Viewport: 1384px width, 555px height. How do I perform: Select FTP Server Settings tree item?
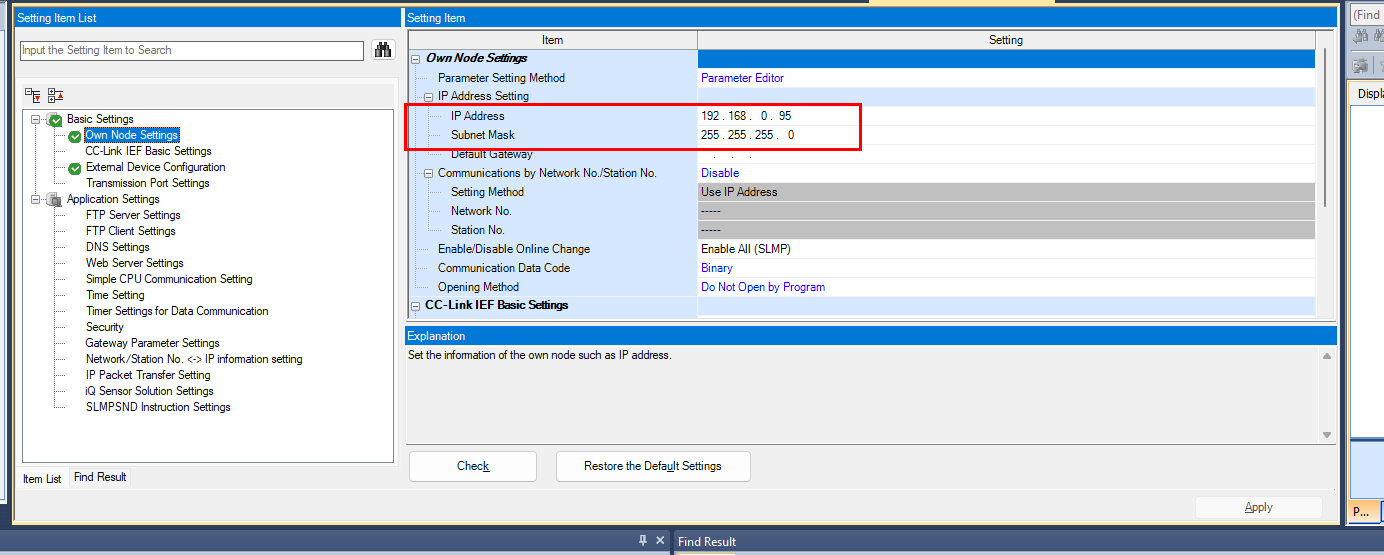tap(133, 216)
